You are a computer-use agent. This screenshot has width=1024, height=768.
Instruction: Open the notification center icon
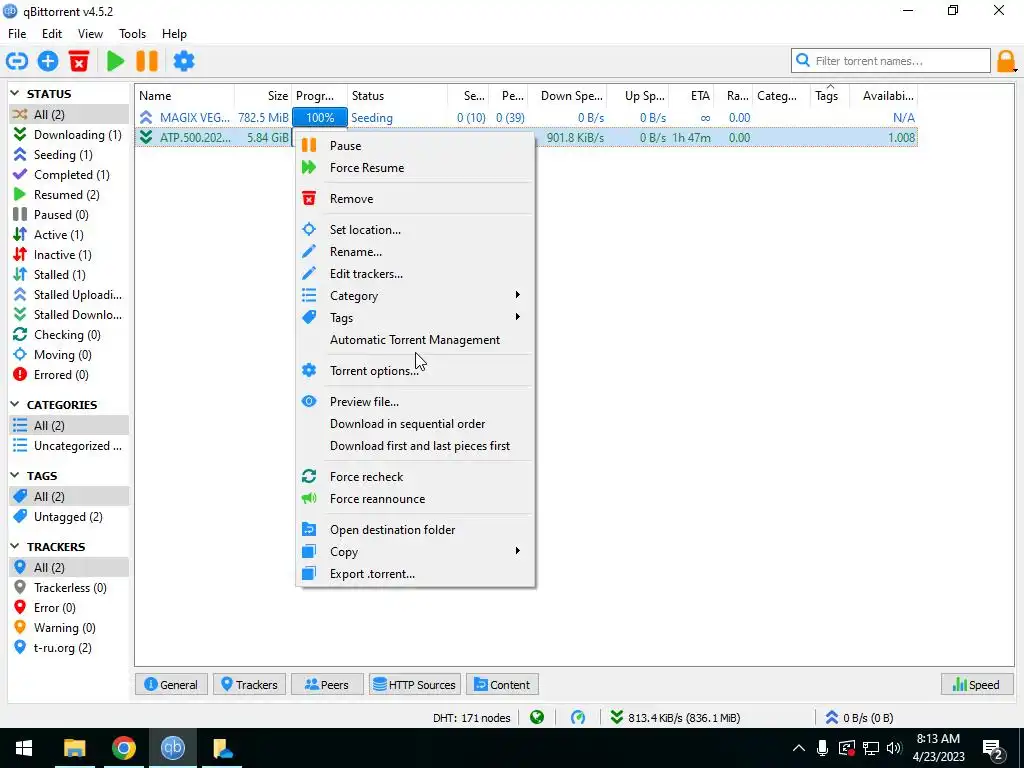(993, 749)
